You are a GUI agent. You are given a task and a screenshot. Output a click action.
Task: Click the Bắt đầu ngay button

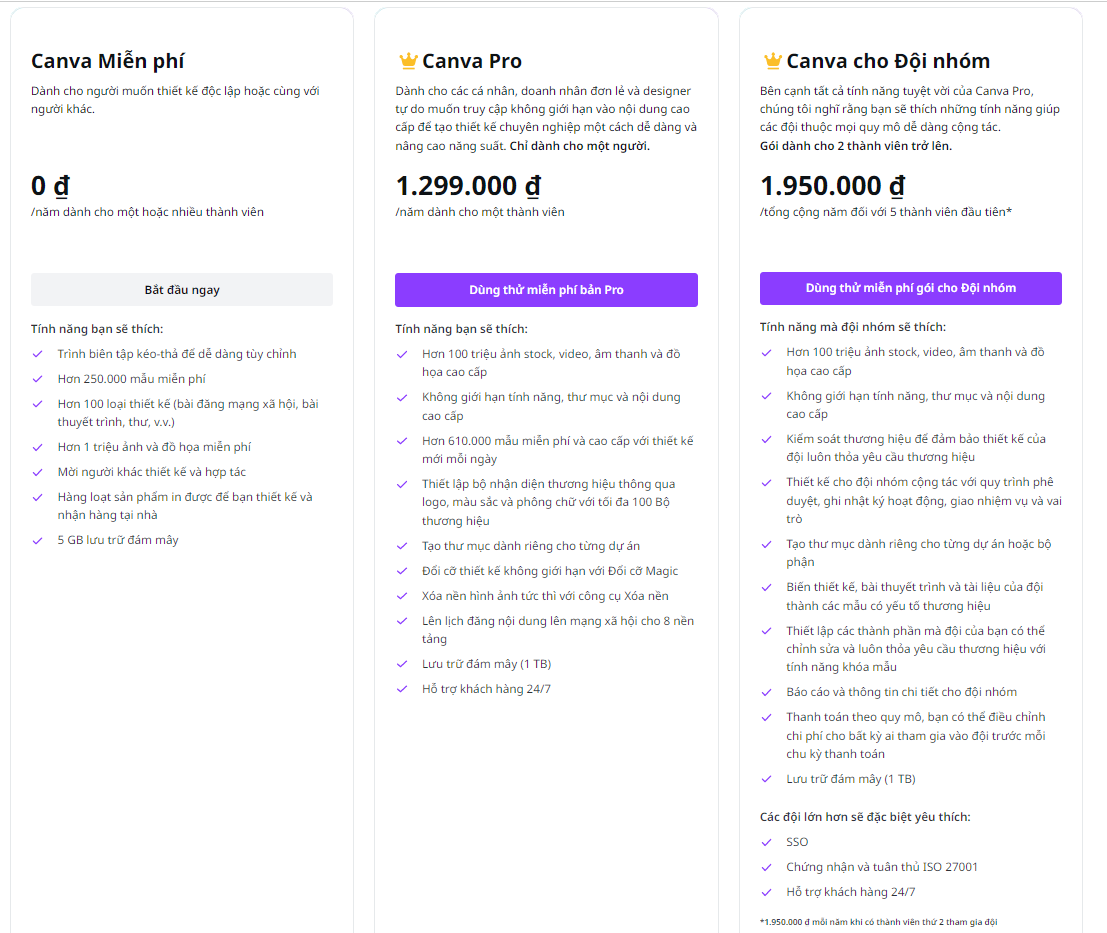pyautogui.click(x=182, y=290)
